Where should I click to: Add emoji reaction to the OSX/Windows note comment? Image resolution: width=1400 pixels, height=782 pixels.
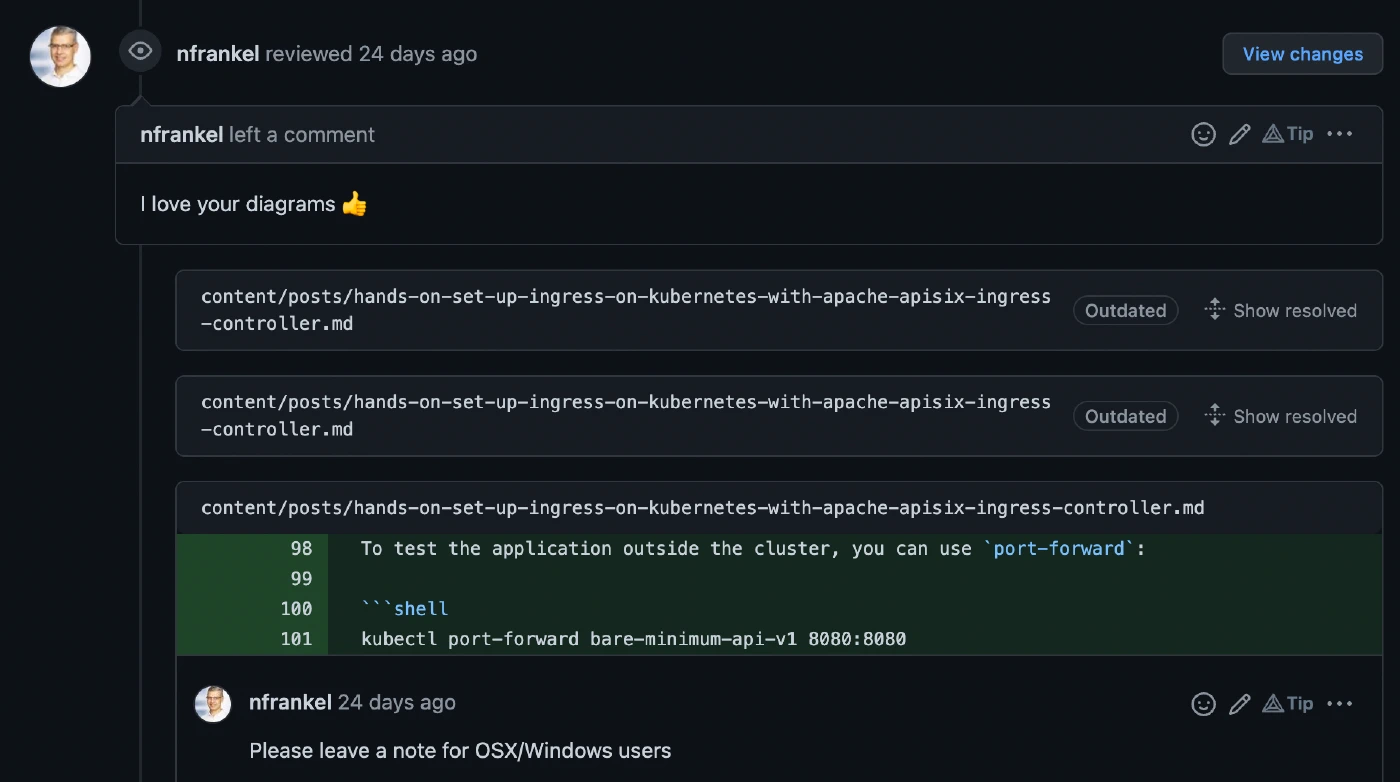click(1204, 704)
